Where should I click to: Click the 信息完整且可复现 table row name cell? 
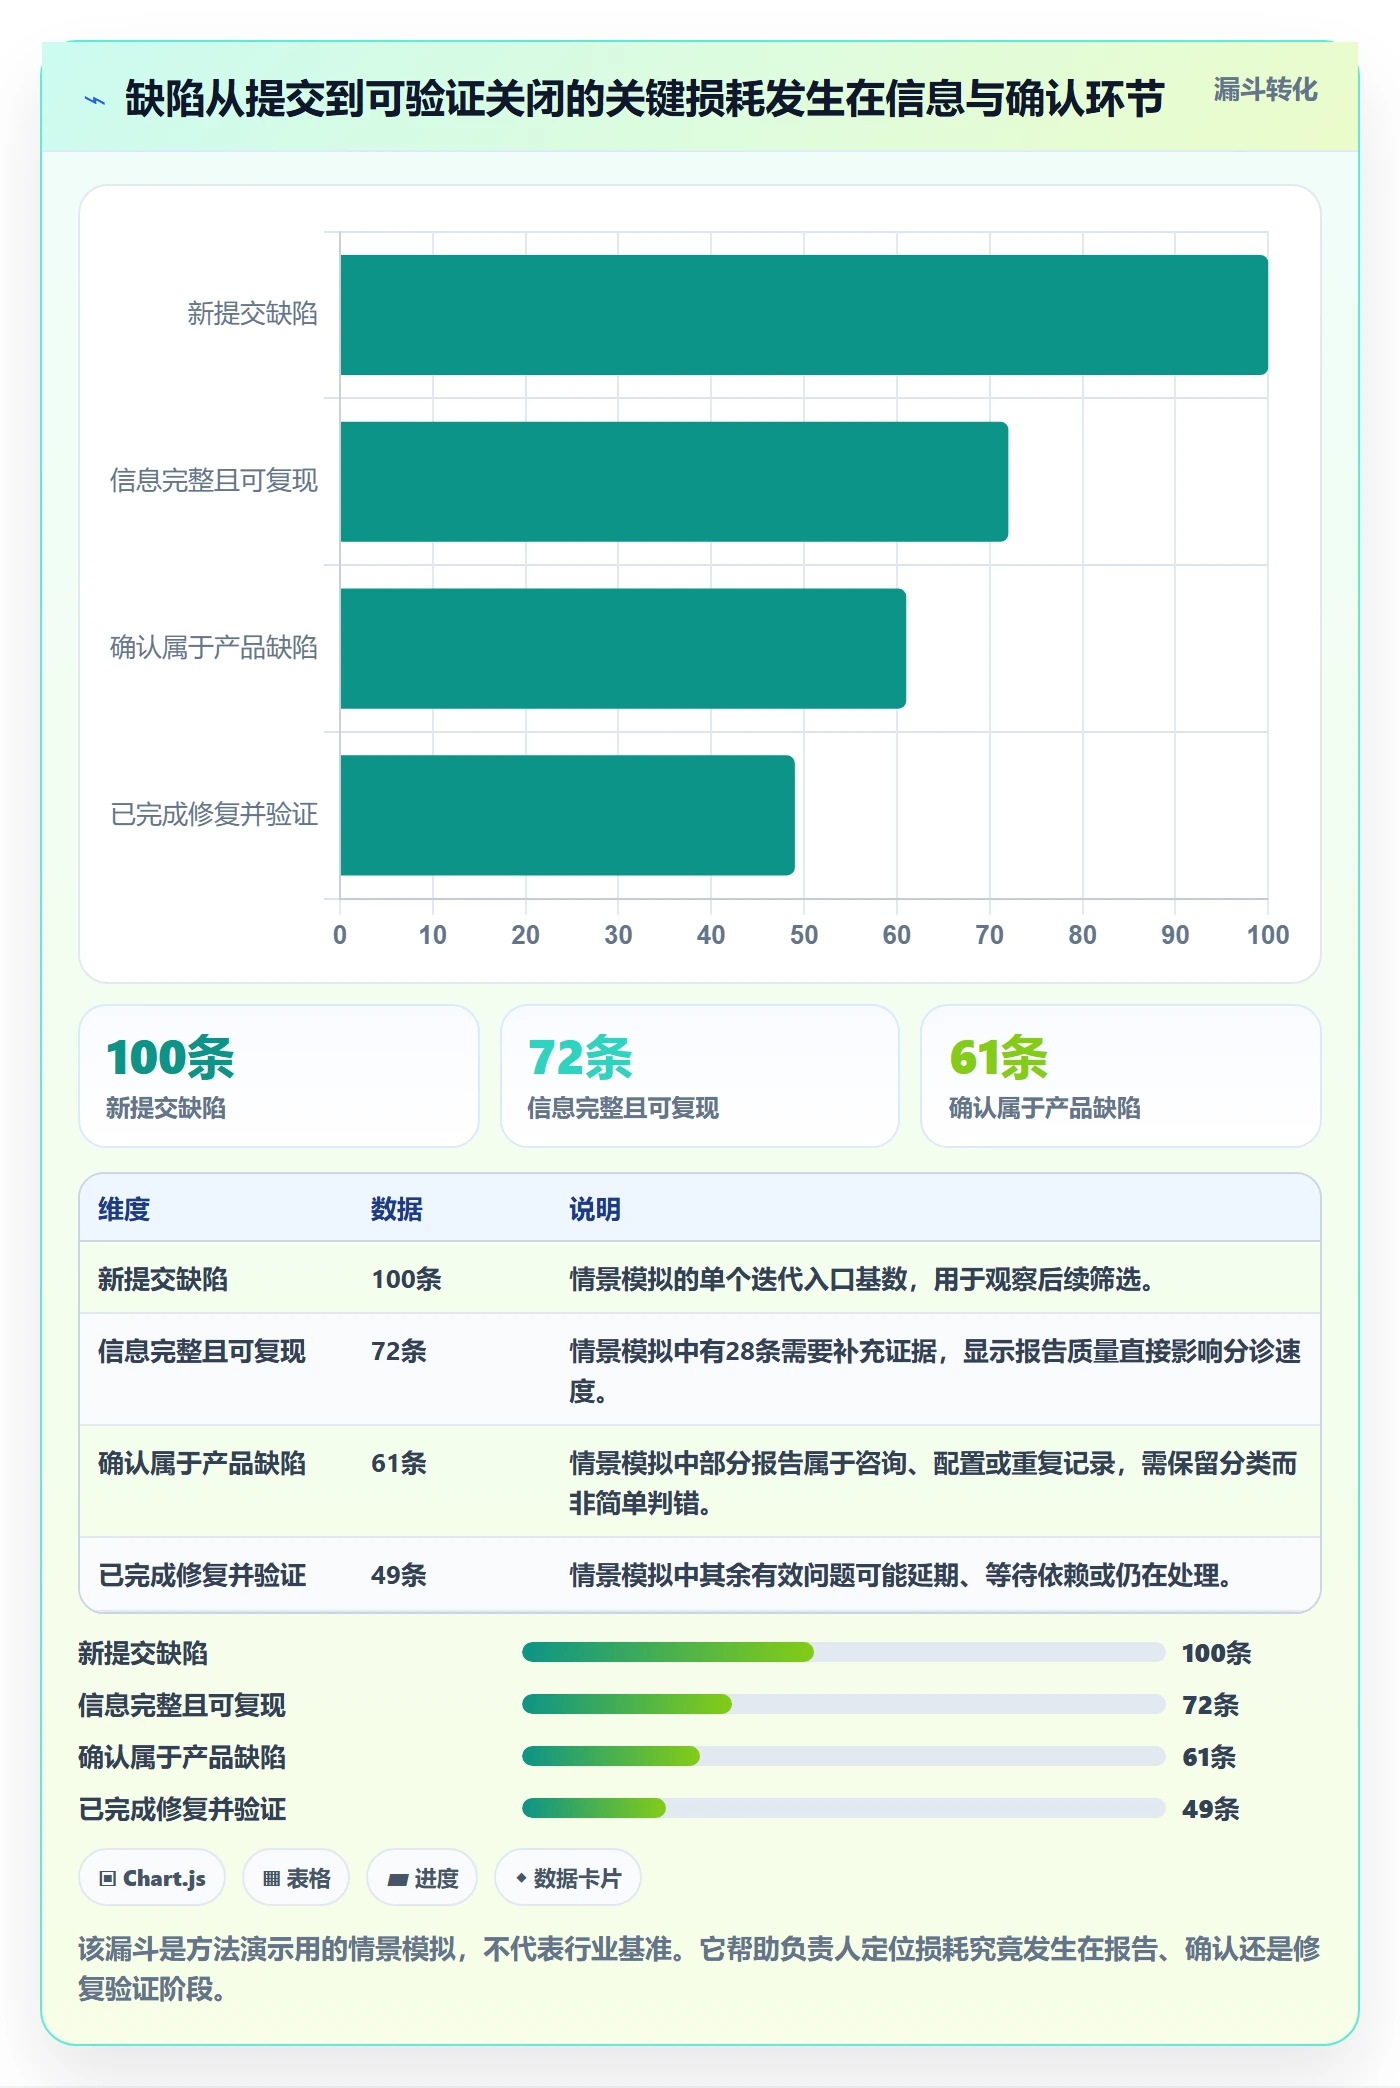point(202,1351)
